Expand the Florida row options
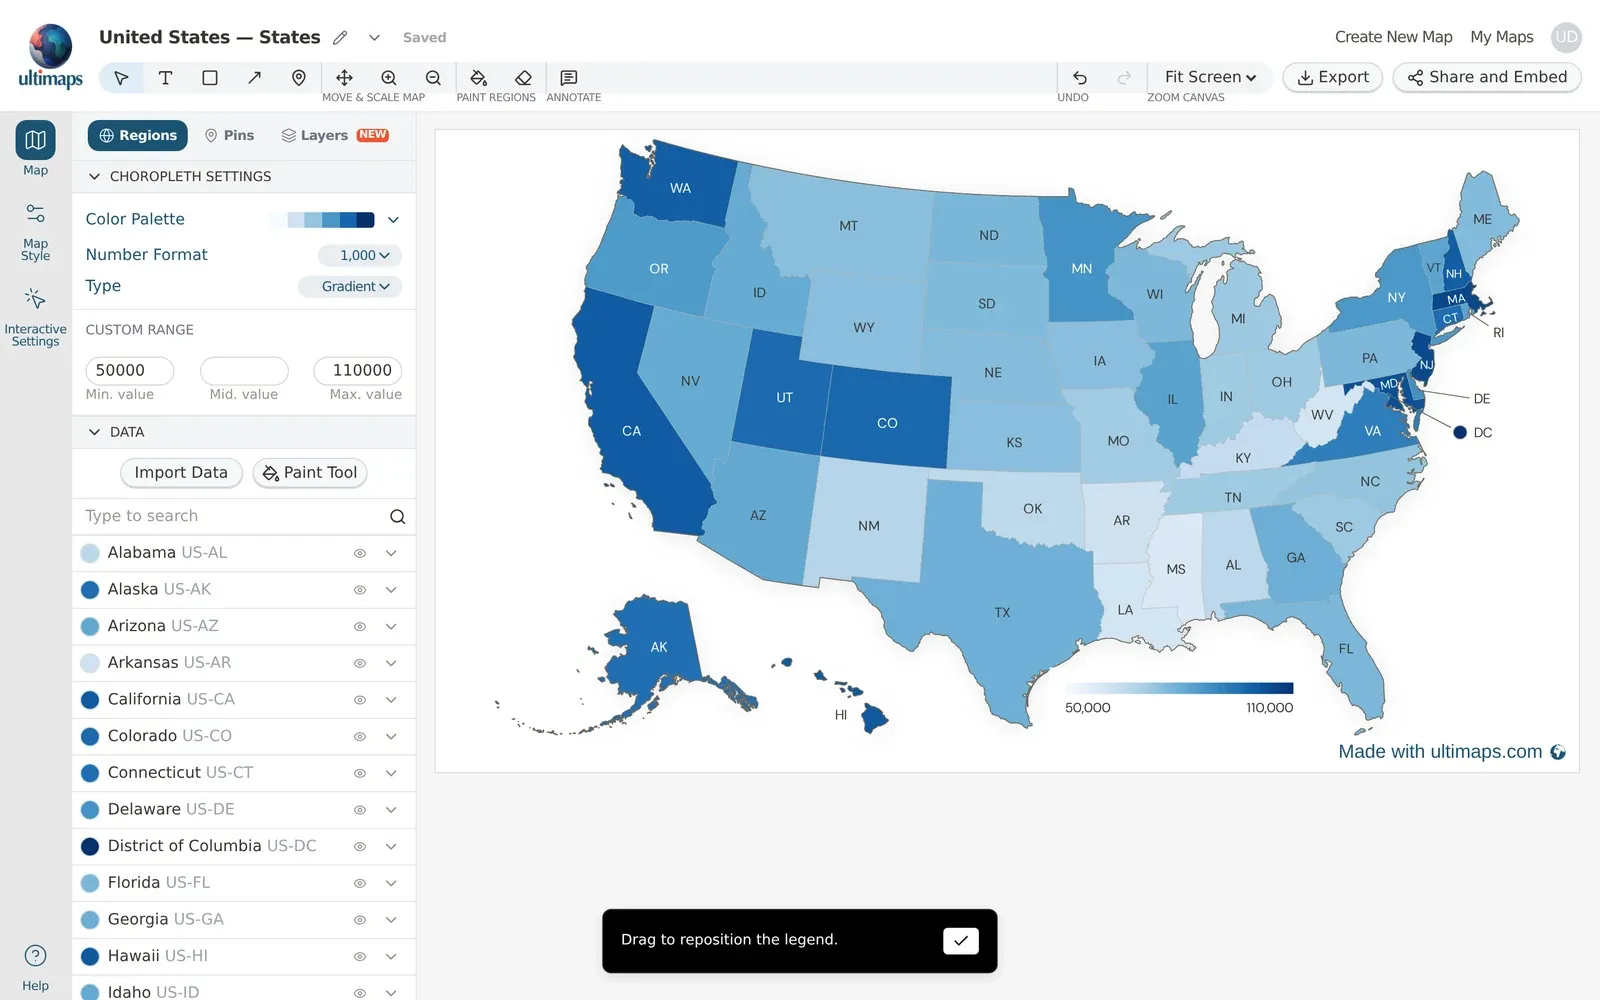This screenshot has width=1600, height=1000. (391, 883)
